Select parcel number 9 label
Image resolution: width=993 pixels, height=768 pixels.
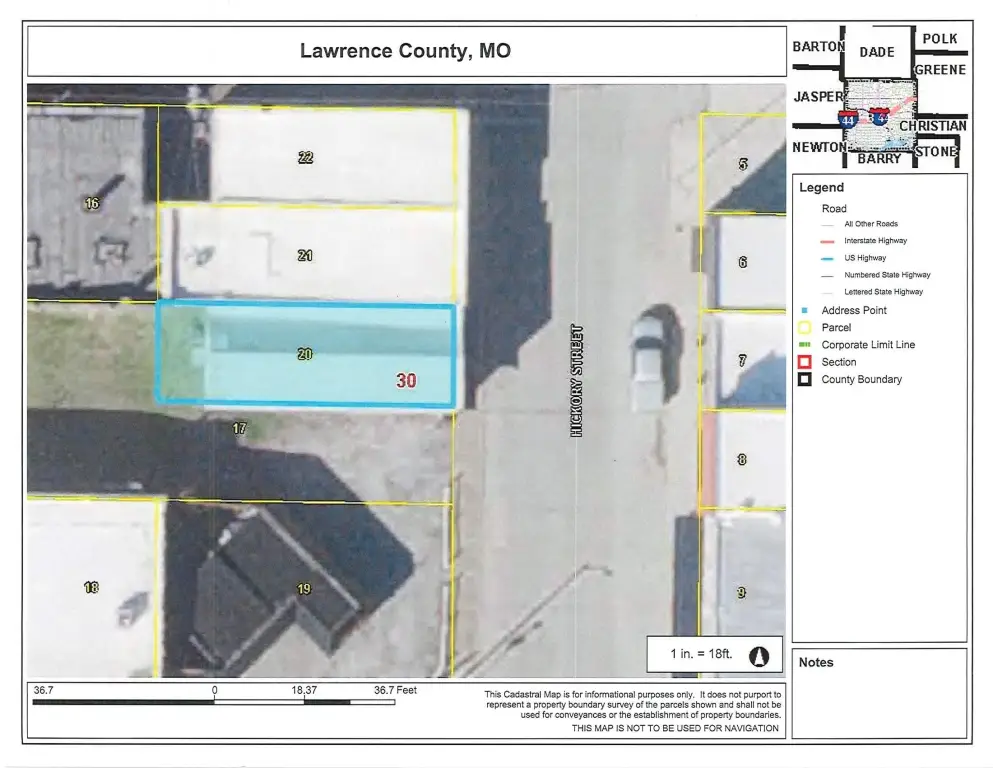[742, 593]
